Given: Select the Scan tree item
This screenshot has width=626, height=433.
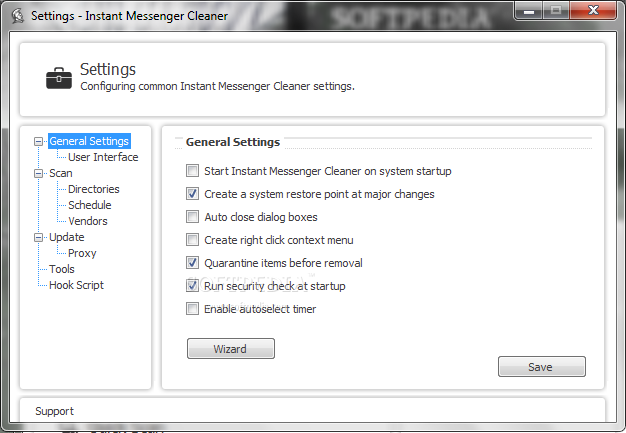Looking at the screenshot, I should 61,173.
